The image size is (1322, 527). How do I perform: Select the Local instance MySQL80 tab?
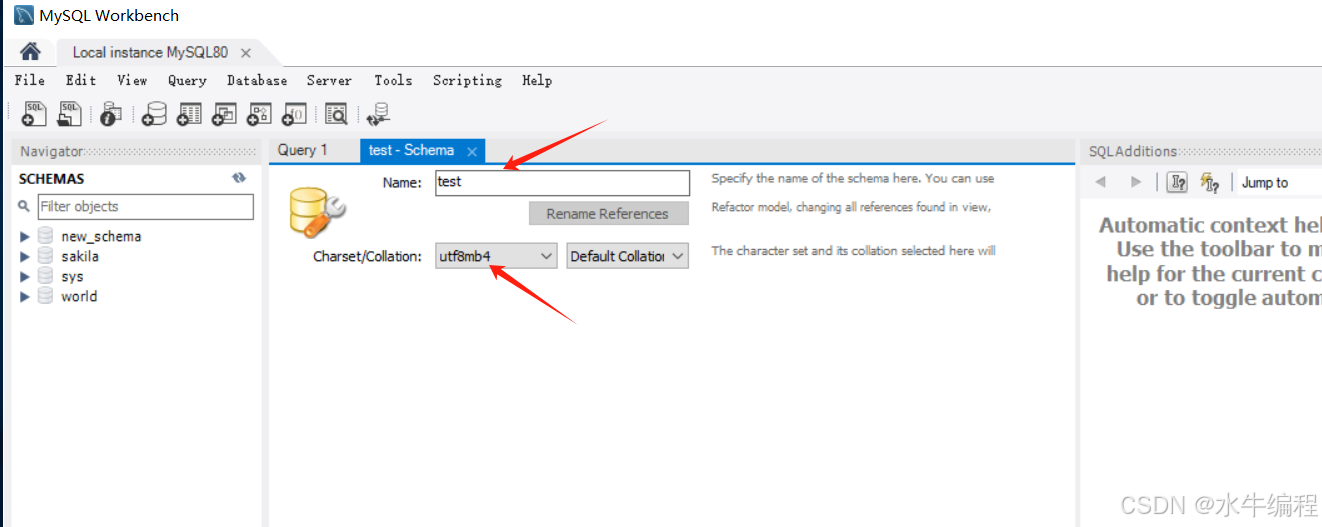(150, 52)
